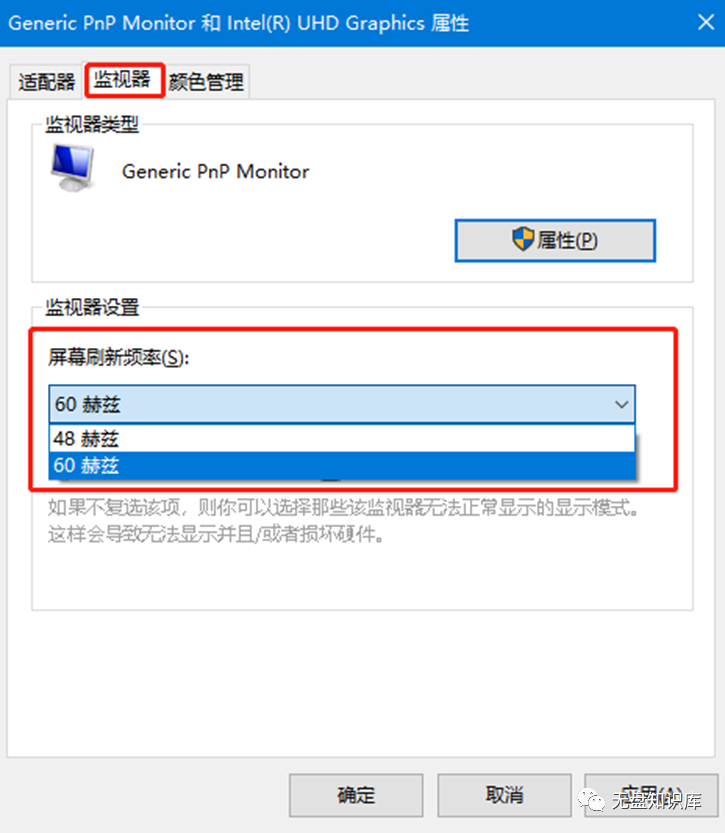
Task: Click the 60 赫兹 combo box field
Action: [x=342, y=404]
